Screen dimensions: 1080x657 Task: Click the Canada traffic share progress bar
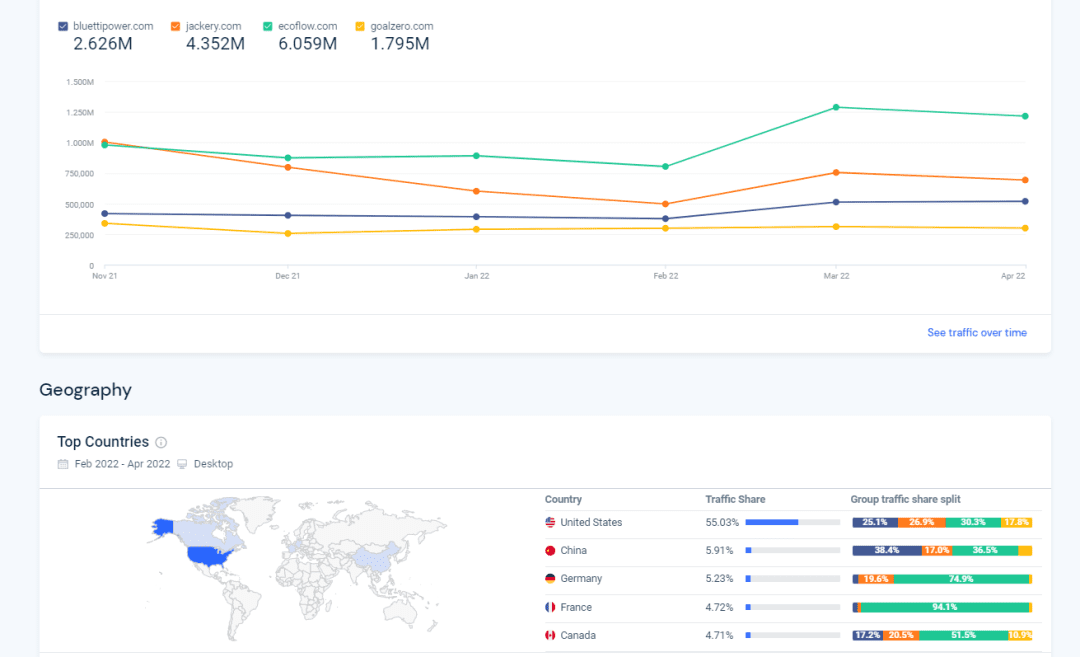793,636
